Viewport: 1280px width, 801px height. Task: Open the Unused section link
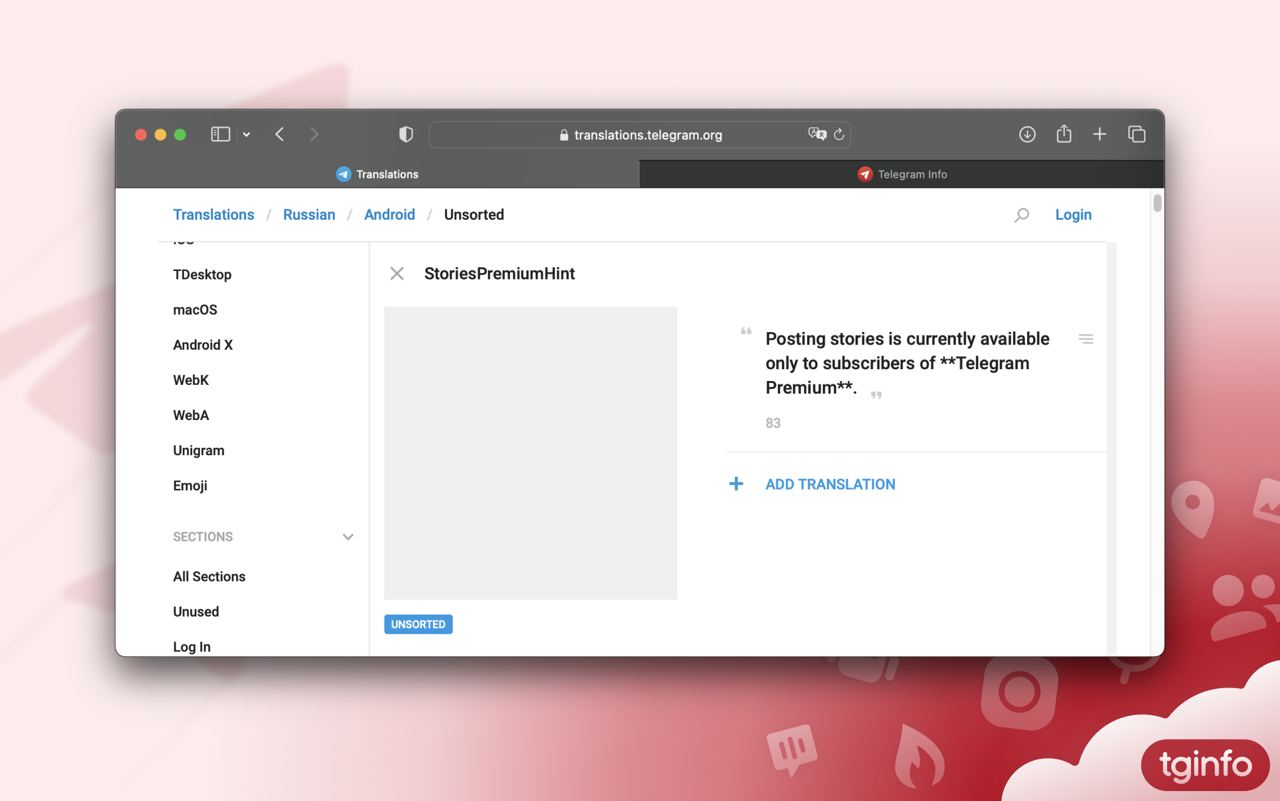click(196, 612)
